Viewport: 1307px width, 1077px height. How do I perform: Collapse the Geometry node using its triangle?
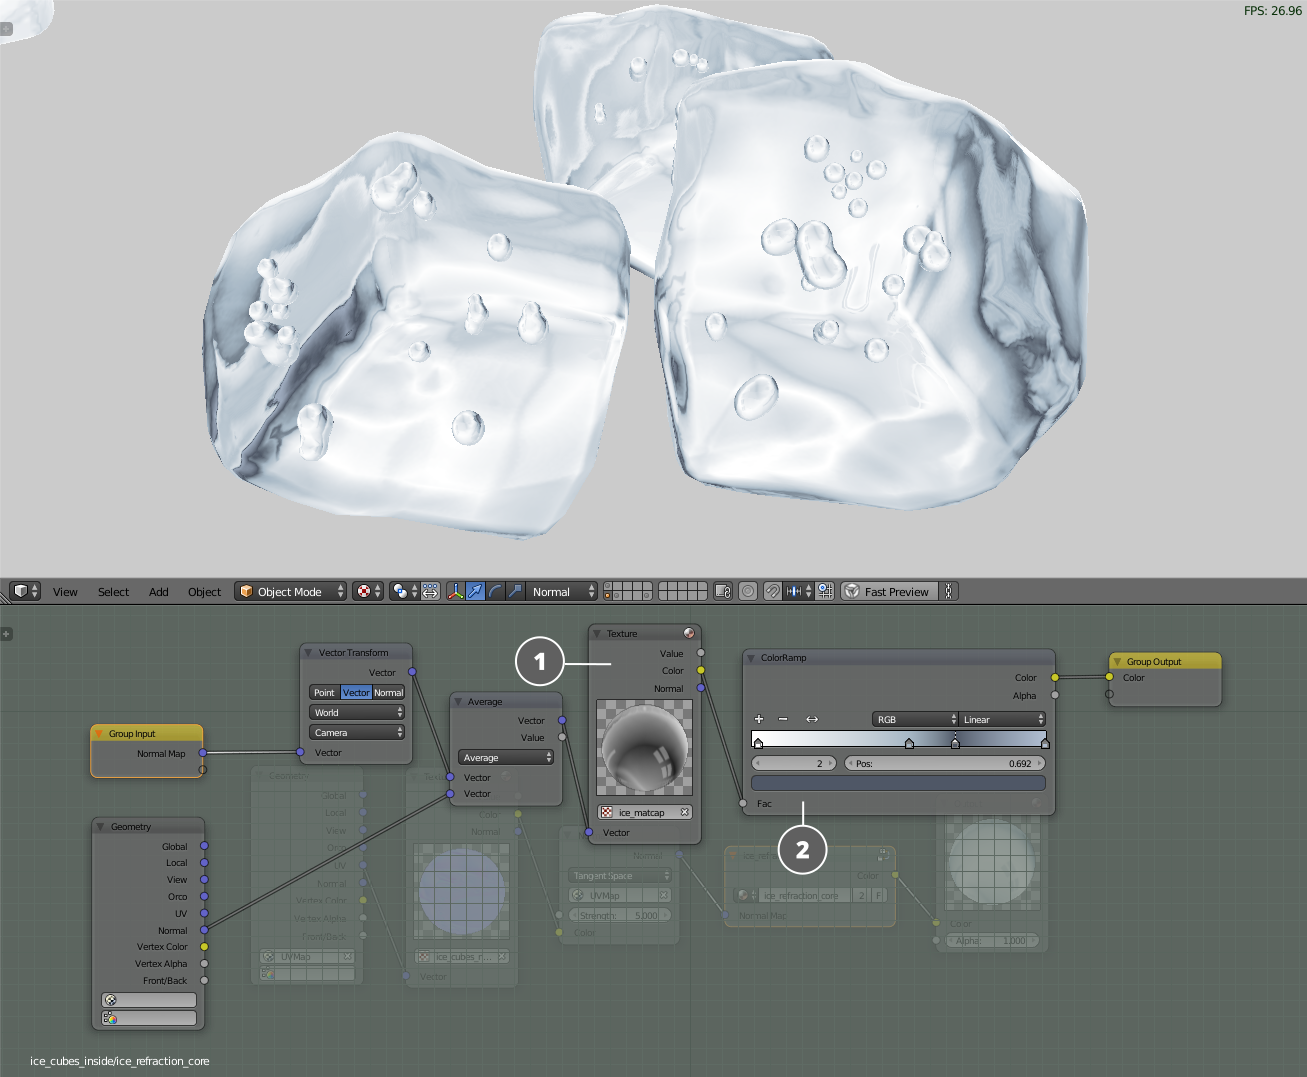click(101, 827)
